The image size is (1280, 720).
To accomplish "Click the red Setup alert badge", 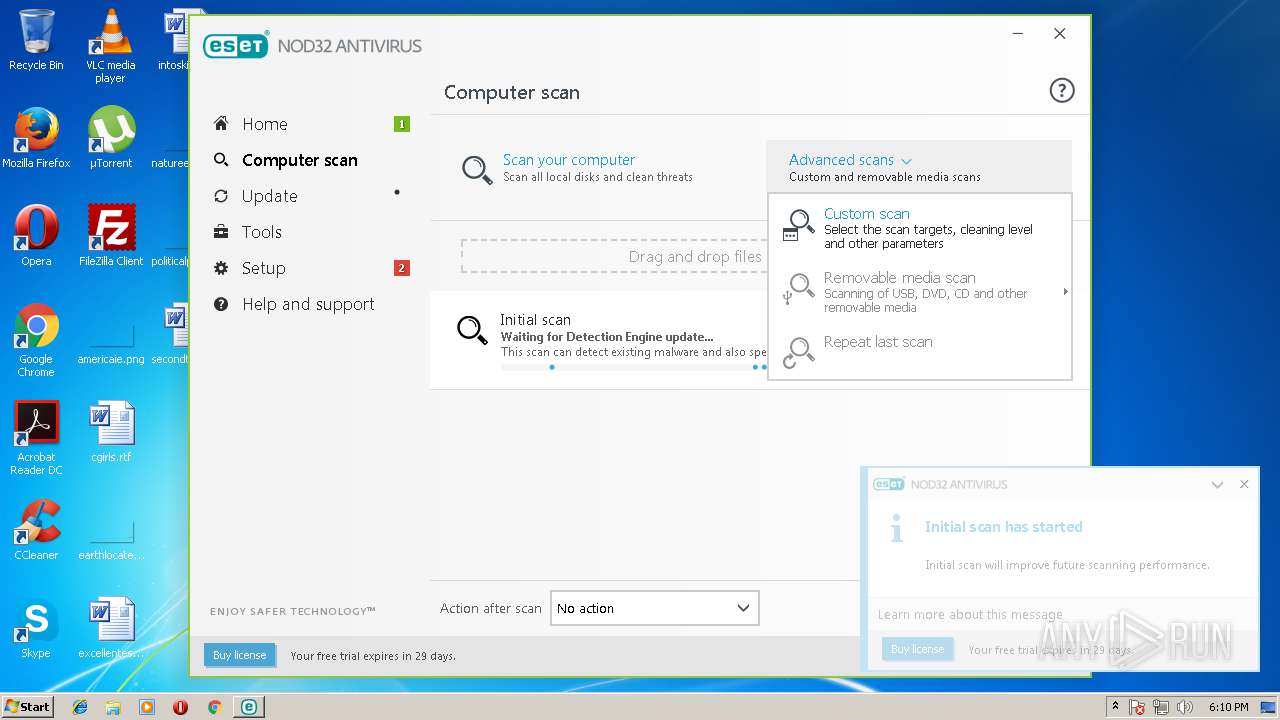I will [x=402, y=268].
